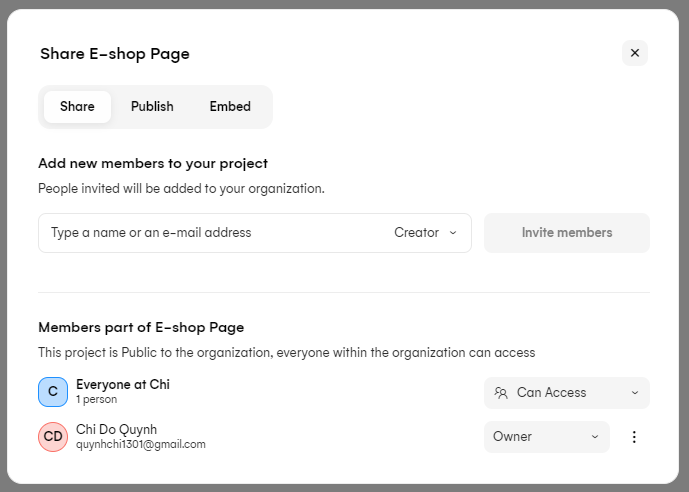The image size is (689, 492).
Task: Click the Everyone at Chi group name
Action: [x=123, y=385]
